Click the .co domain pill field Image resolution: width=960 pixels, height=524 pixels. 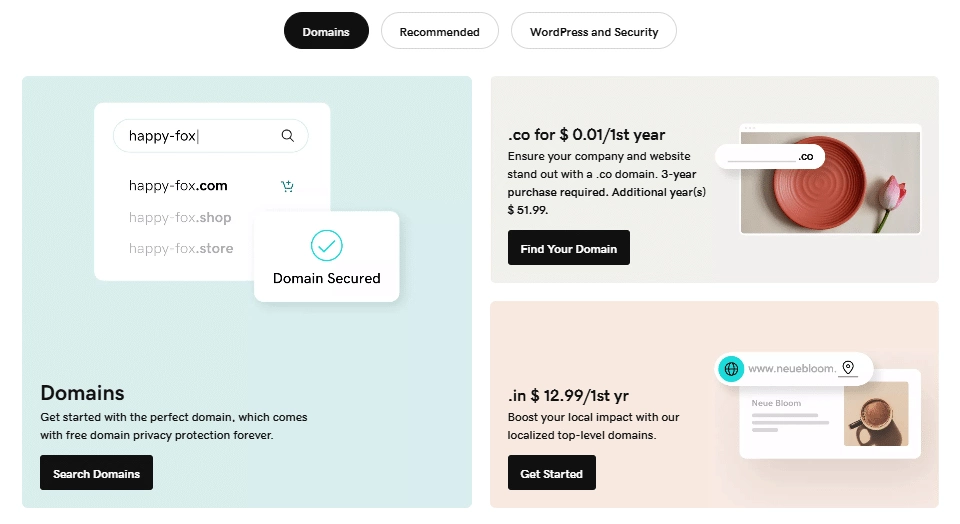click(x=768, y=157)
